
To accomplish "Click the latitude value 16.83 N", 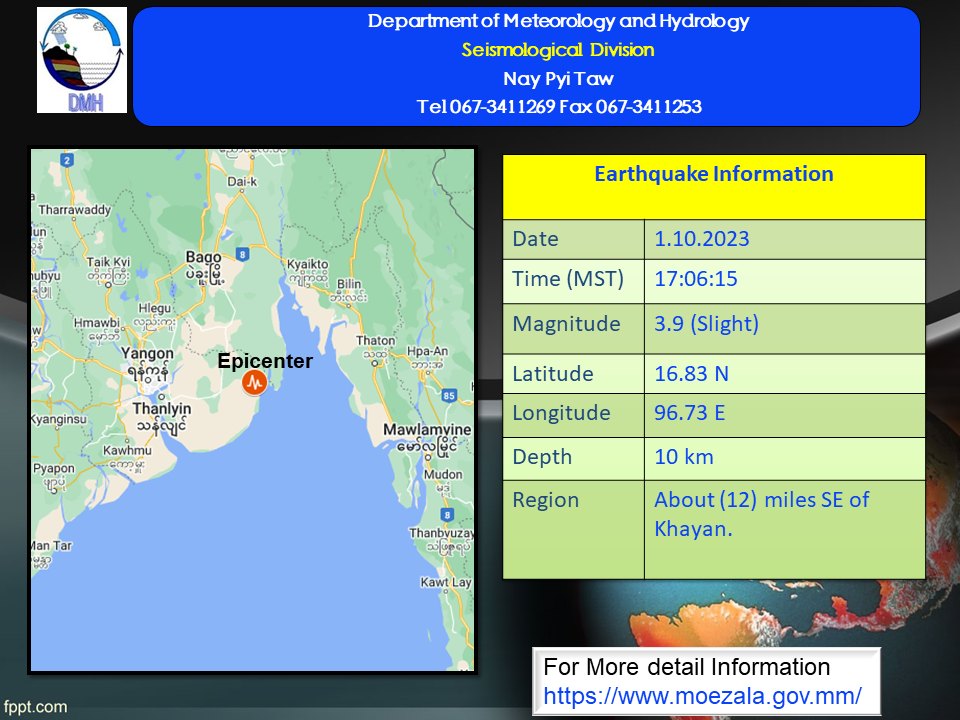I will point(691,374).
